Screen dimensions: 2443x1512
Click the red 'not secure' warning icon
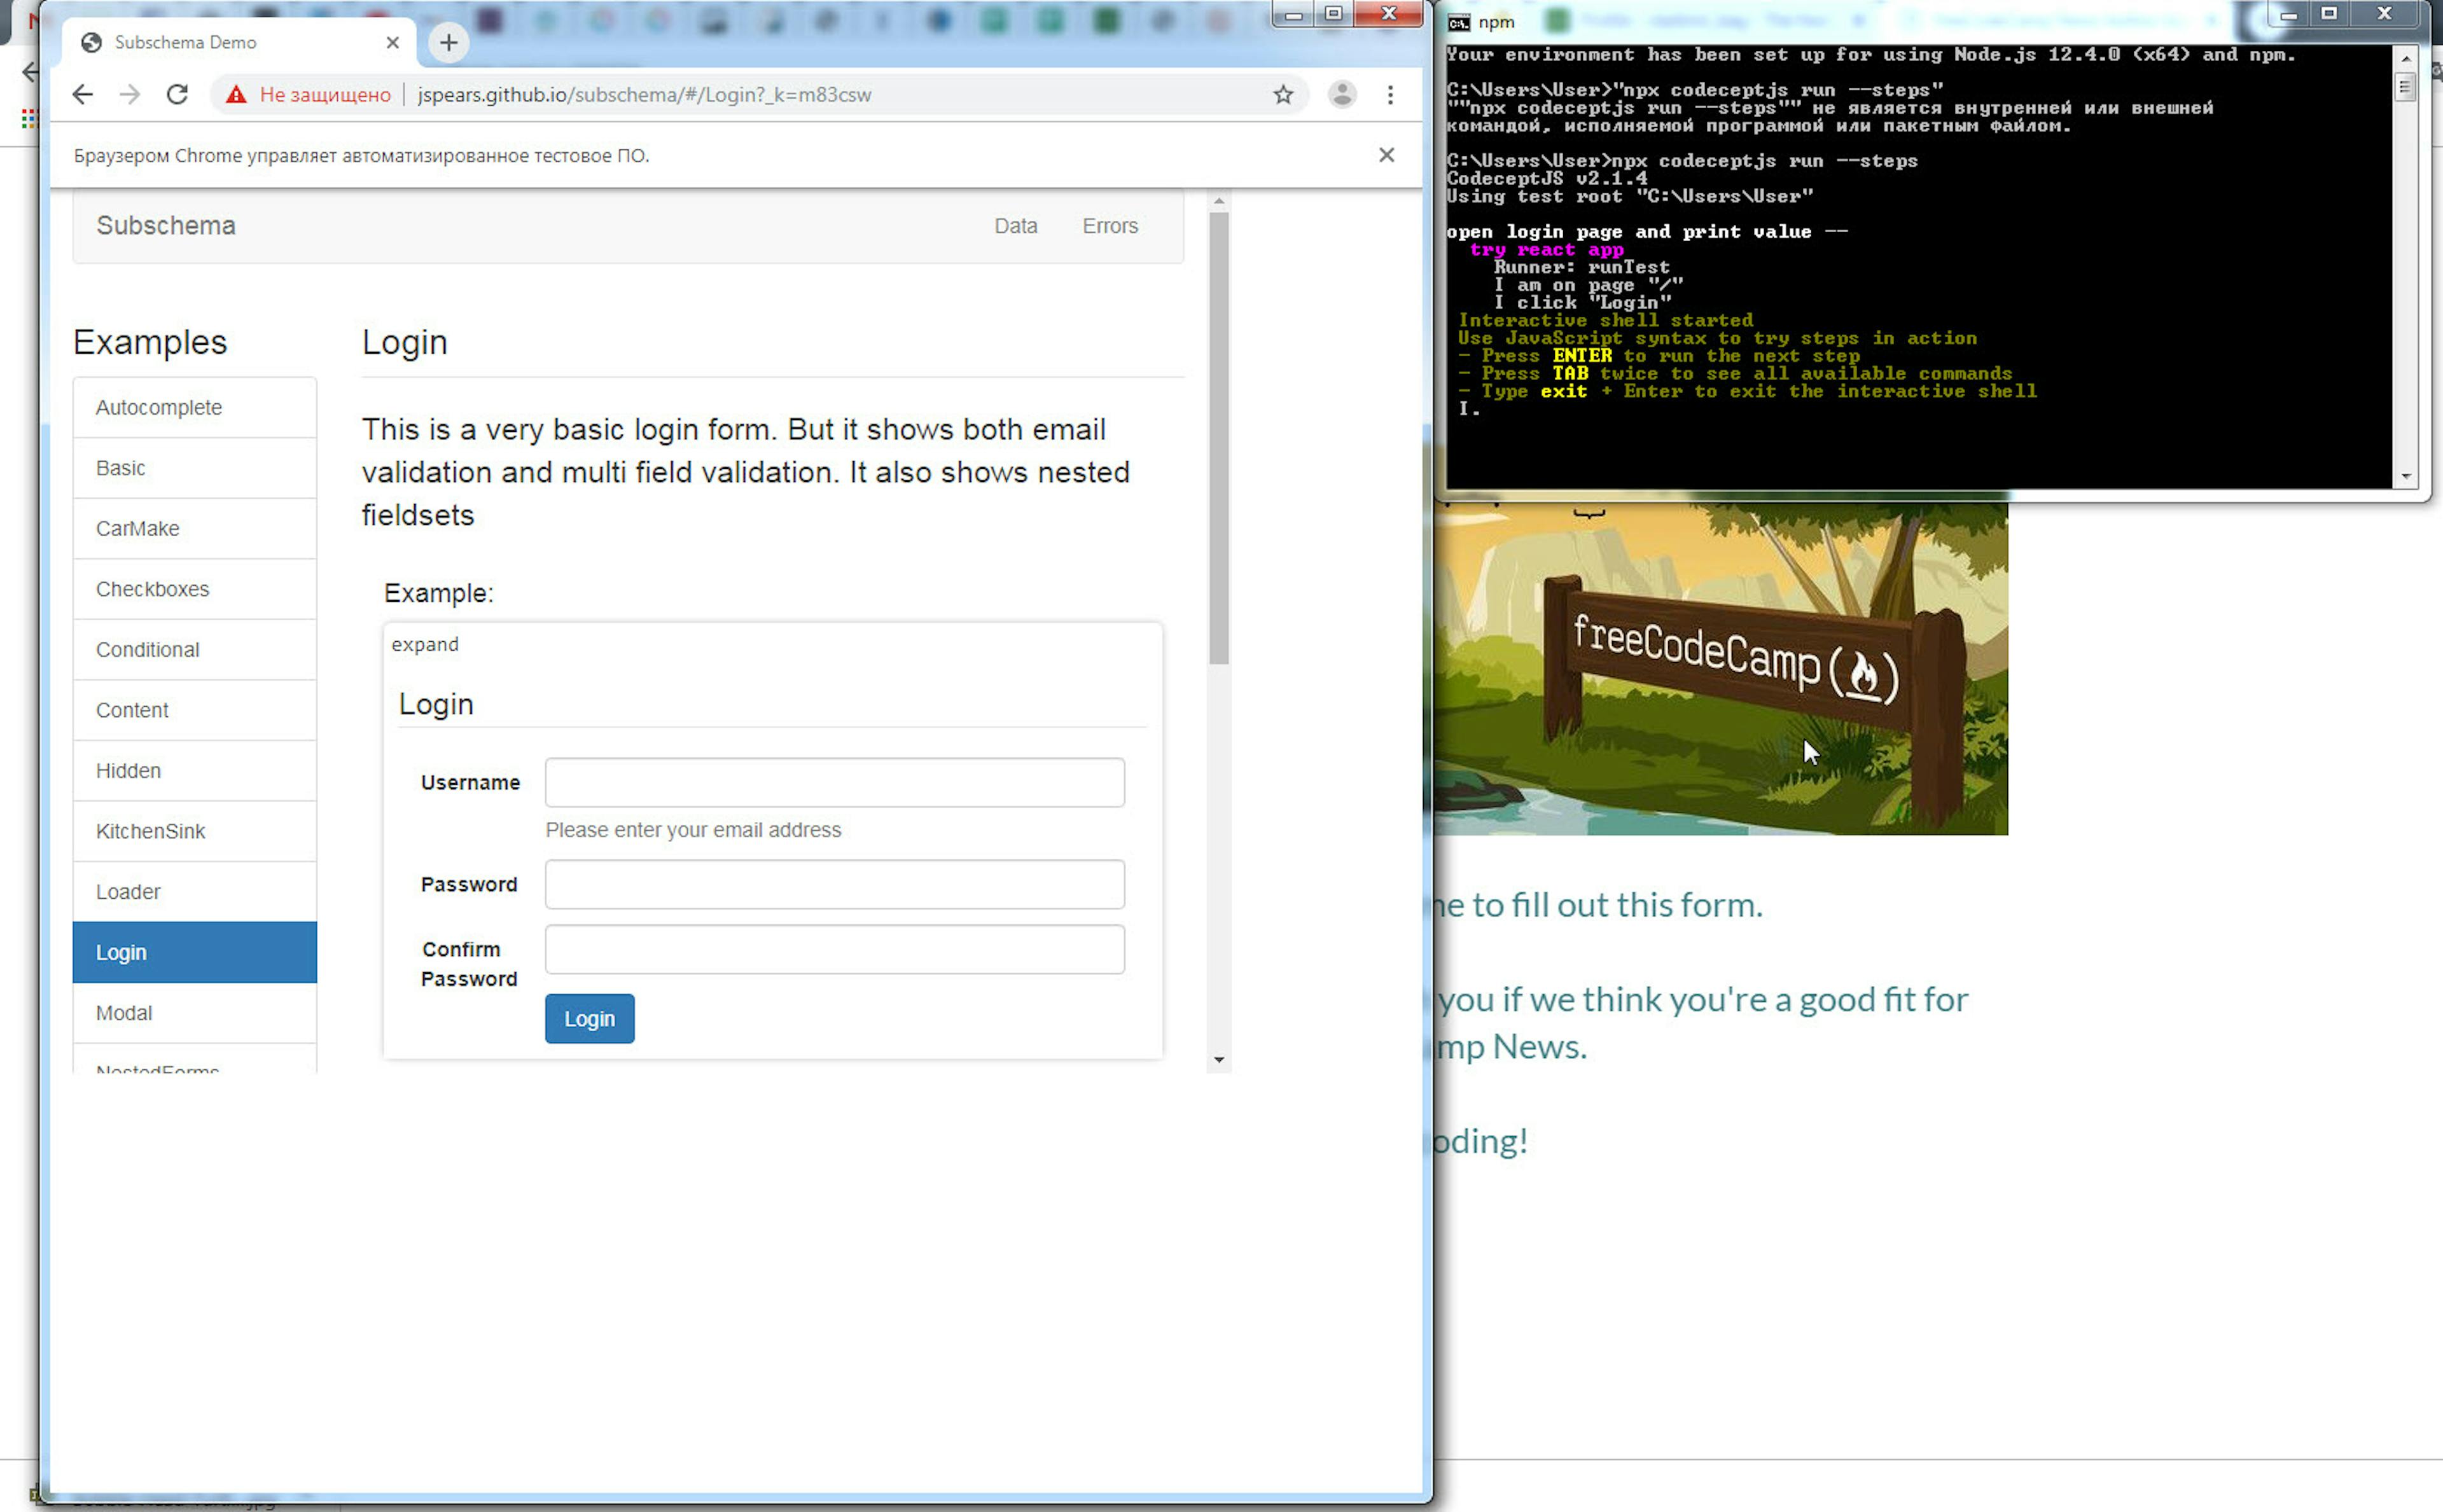point(236,95)
